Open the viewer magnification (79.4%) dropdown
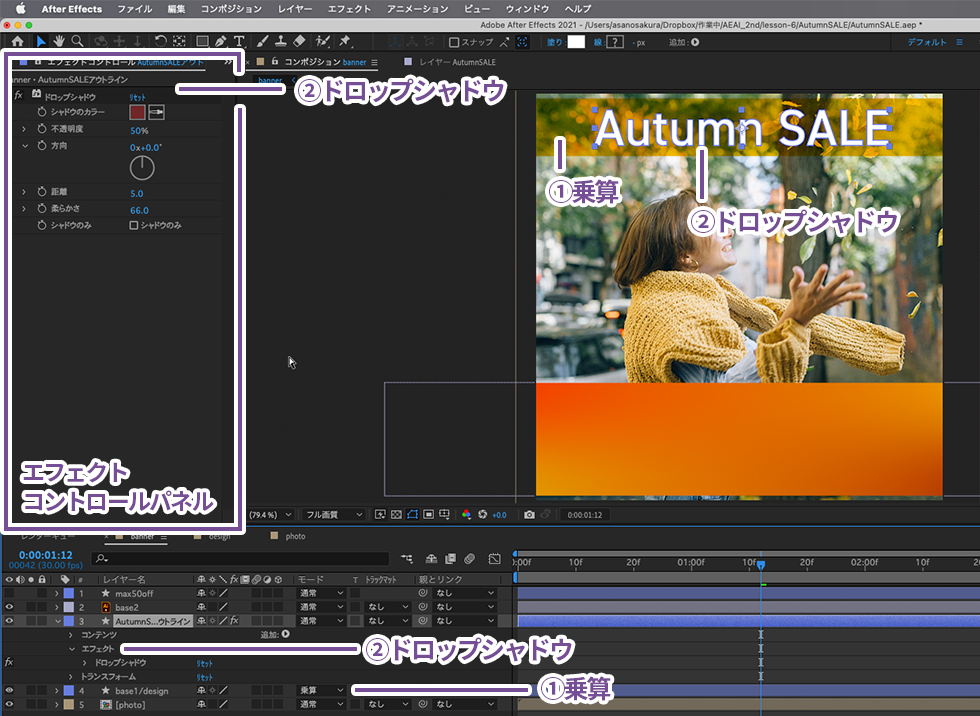Screen dimensions: 980x716 (x=271, y=515)
